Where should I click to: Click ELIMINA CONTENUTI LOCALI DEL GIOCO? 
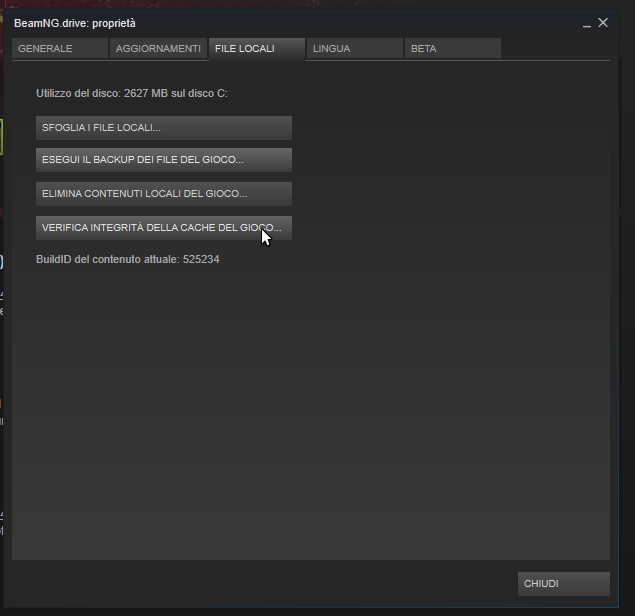tap(164, 194)
